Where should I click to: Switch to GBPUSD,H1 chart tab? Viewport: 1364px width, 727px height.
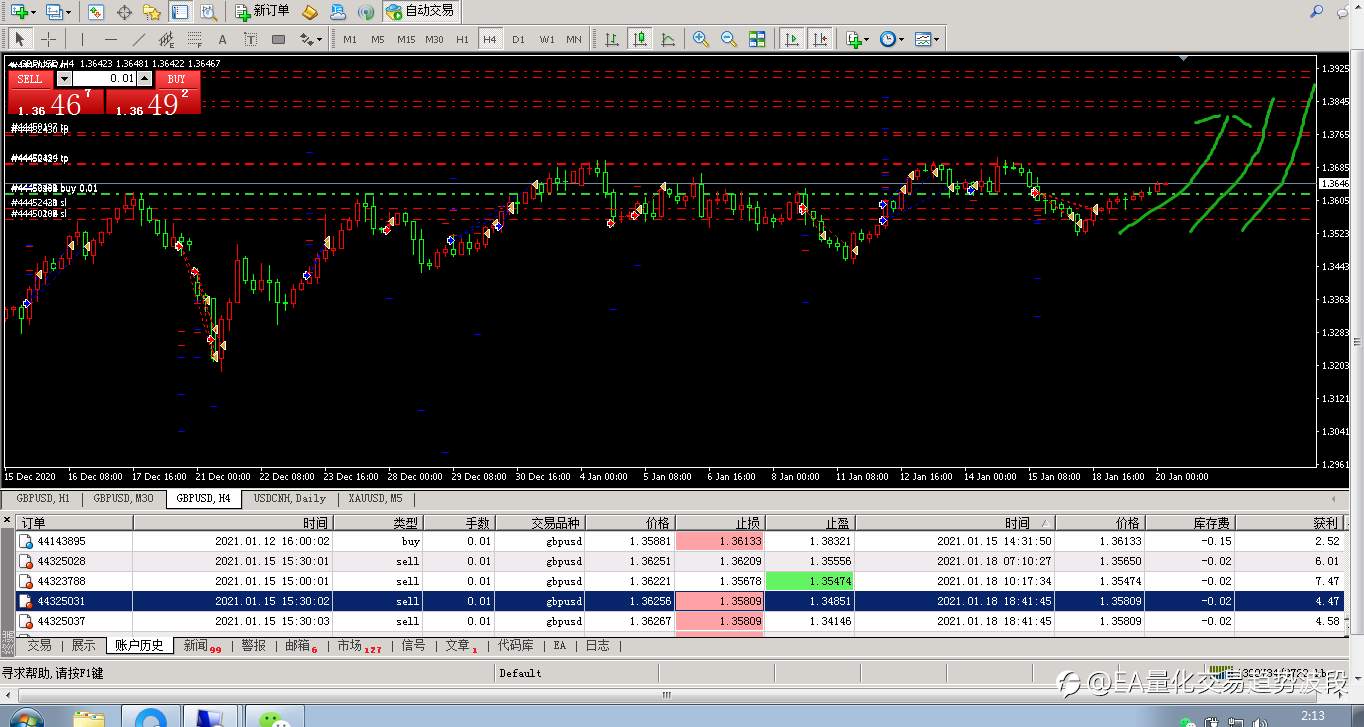43,498
